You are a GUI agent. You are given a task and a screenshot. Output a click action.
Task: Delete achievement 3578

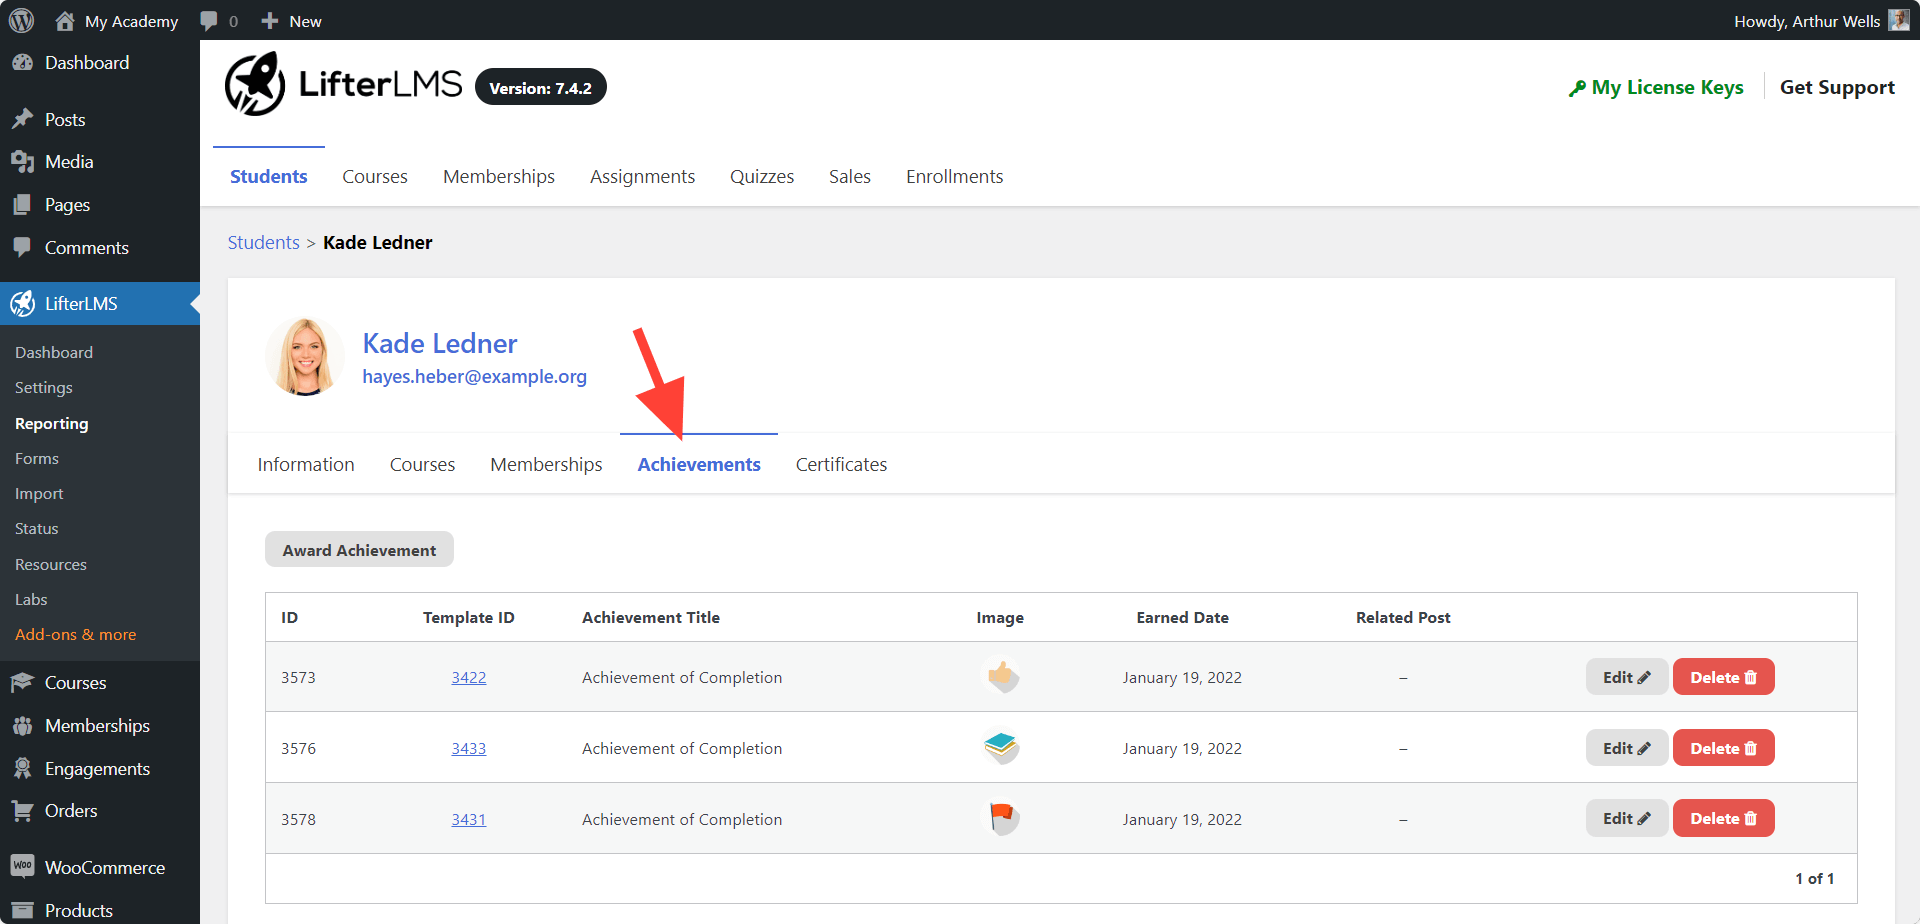click(1723, 818)
